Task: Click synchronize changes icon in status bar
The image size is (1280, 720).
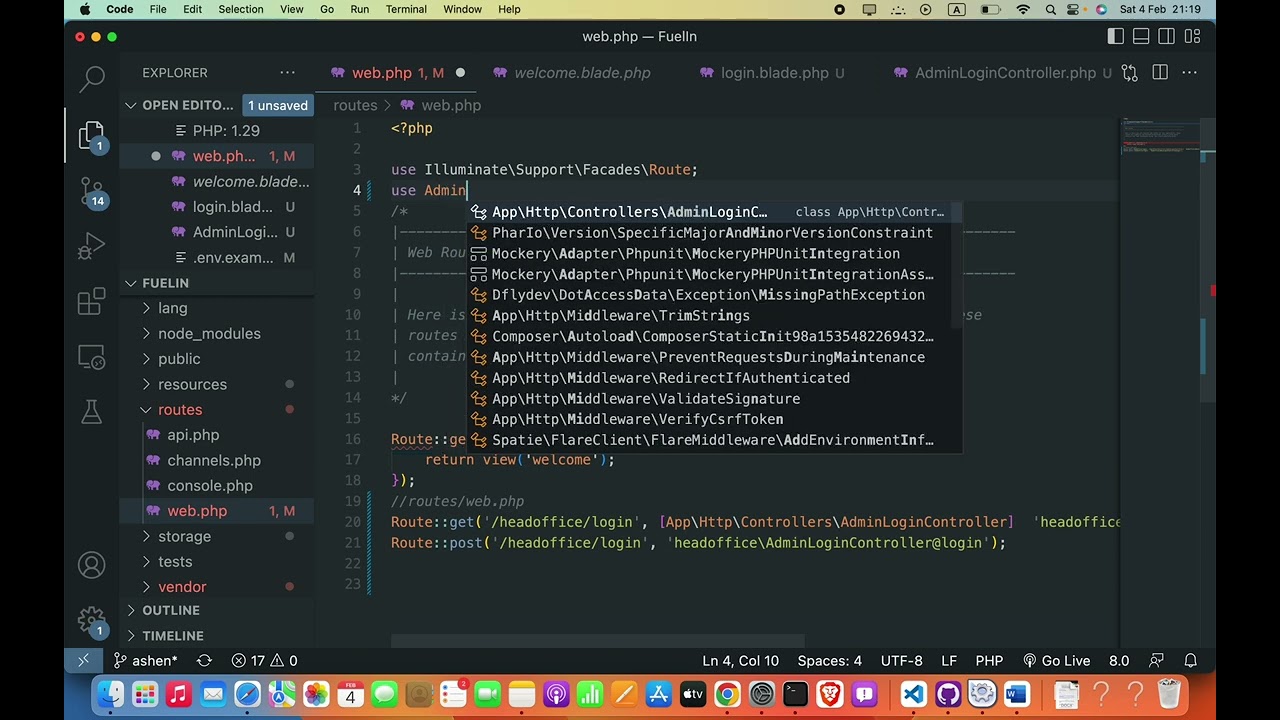Action: (204, 660)
